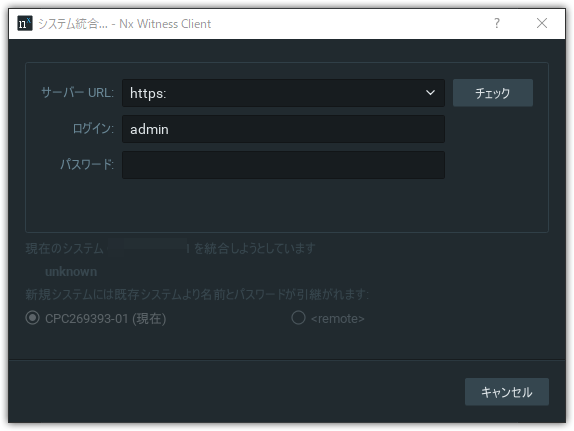Click the サーバー URL: label

click(78, 93)
